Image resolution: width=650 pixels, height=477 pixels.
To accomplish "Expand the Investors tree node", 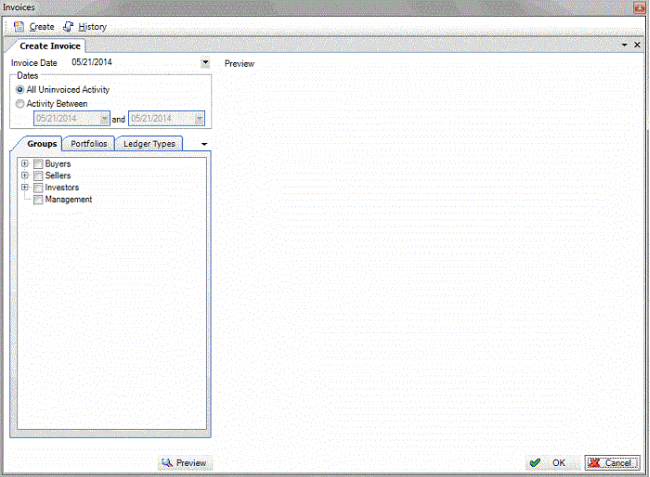I will coord(25,187).
